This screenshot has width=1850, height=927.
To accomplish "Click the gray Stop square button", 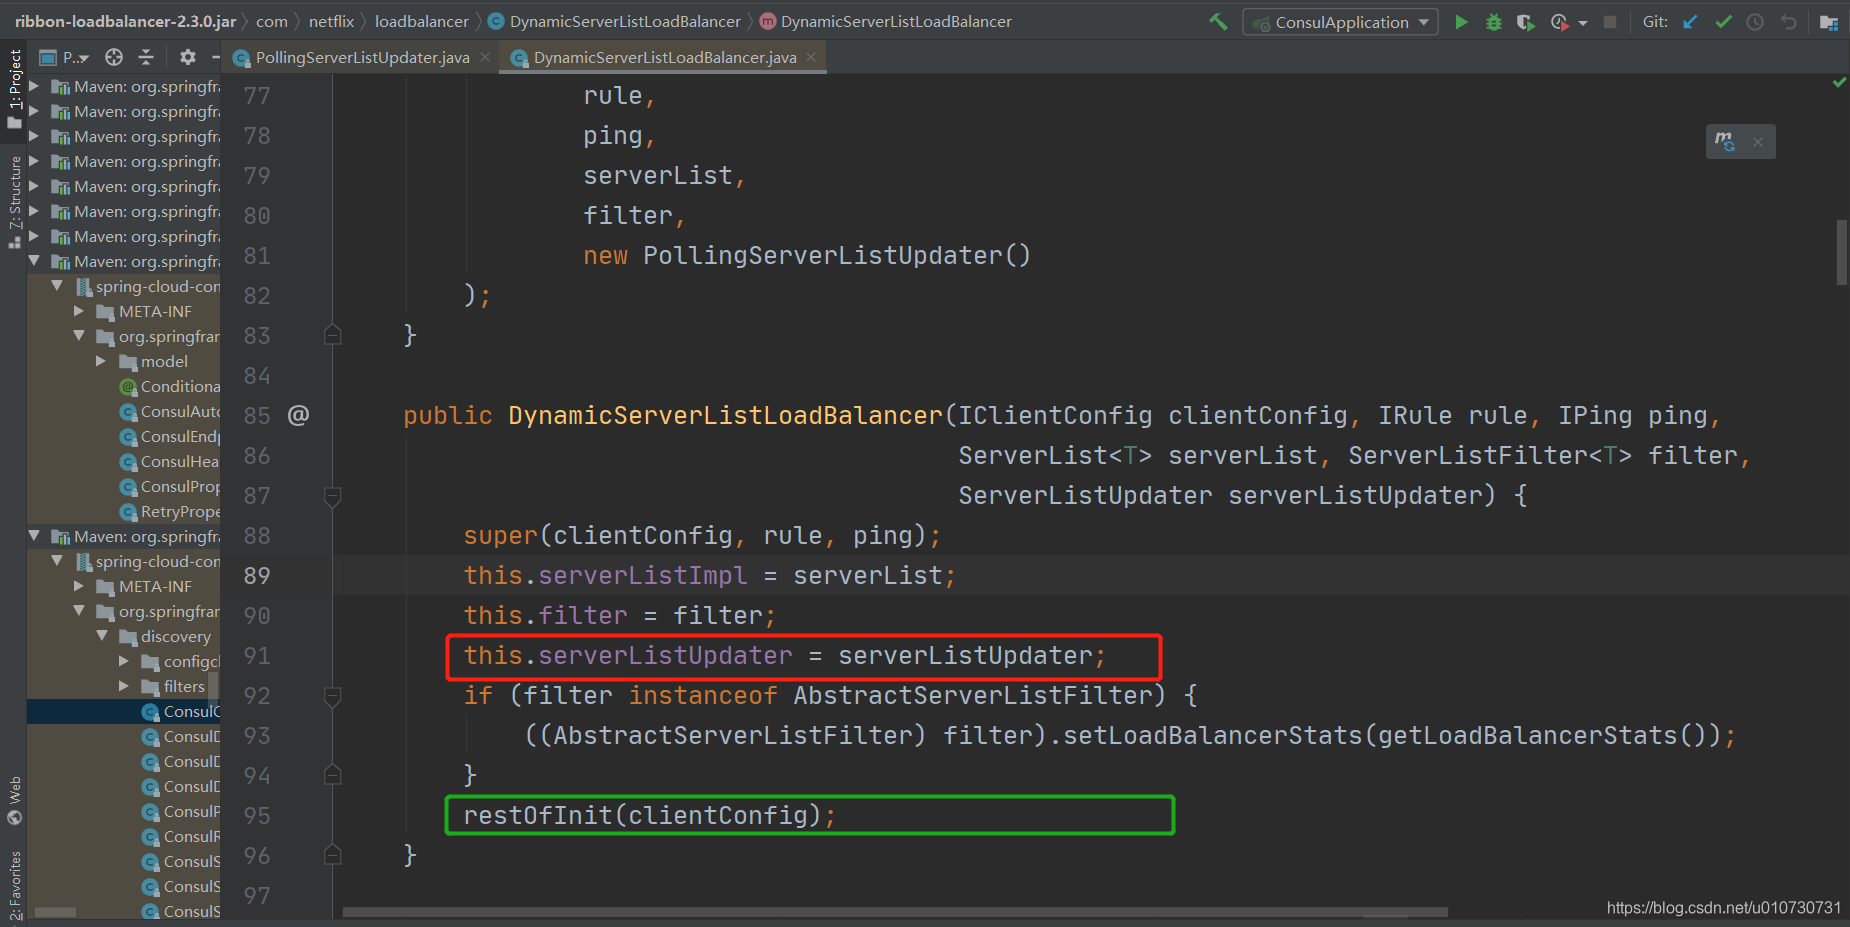I will (x=1610, y=22).
